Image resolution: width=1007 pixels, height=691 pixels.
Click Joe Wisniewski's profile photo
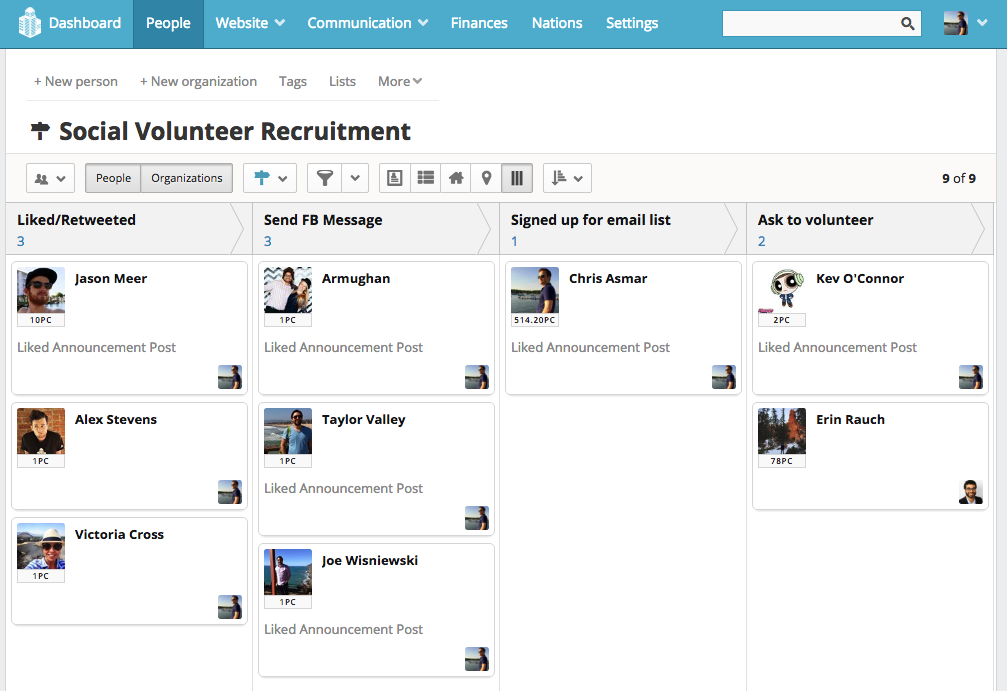point(288,572)
